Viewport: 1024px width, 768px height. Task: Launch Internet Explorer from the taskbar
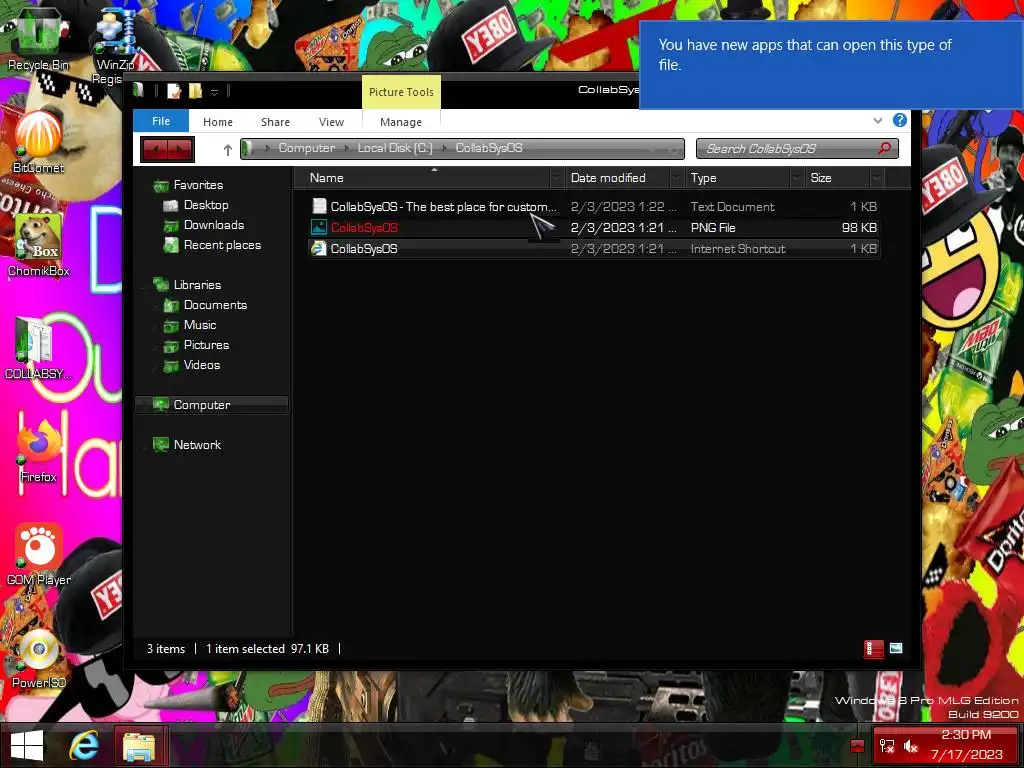pos(84,745)
